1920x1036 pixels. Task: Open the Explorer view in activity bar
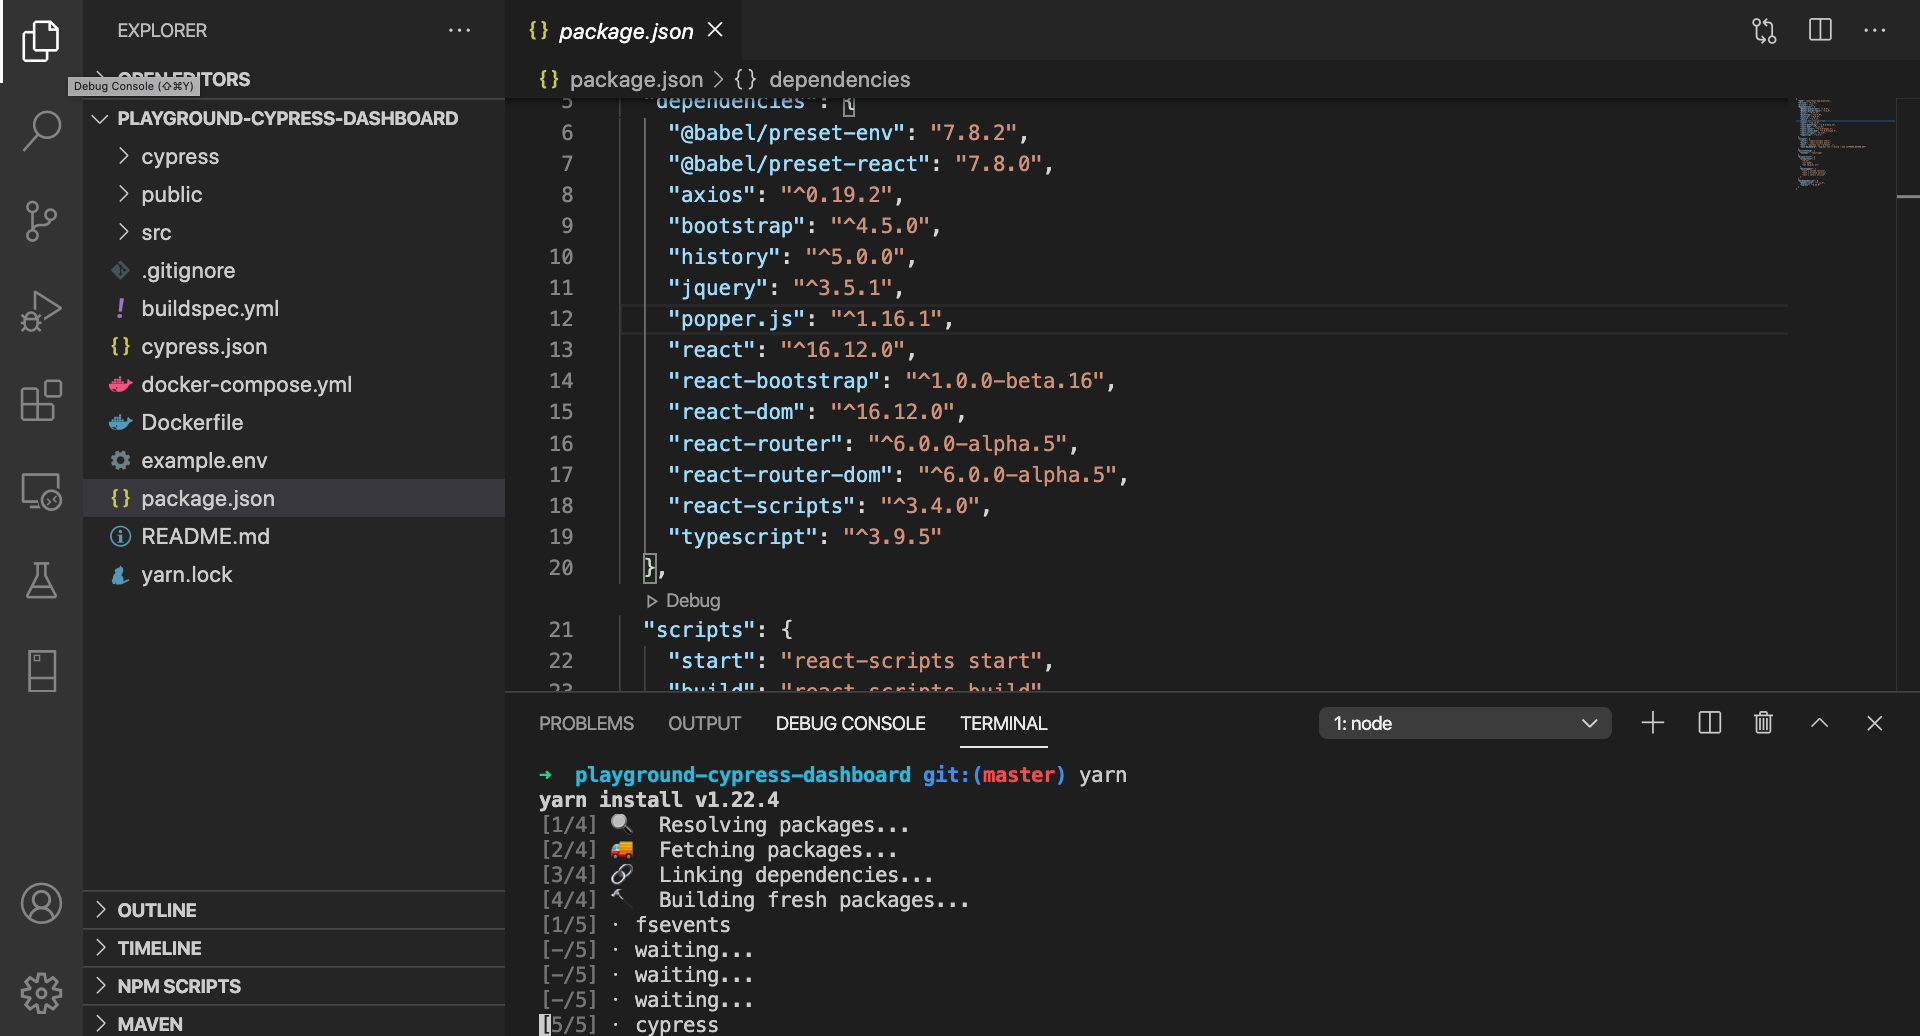click(41, 41)
